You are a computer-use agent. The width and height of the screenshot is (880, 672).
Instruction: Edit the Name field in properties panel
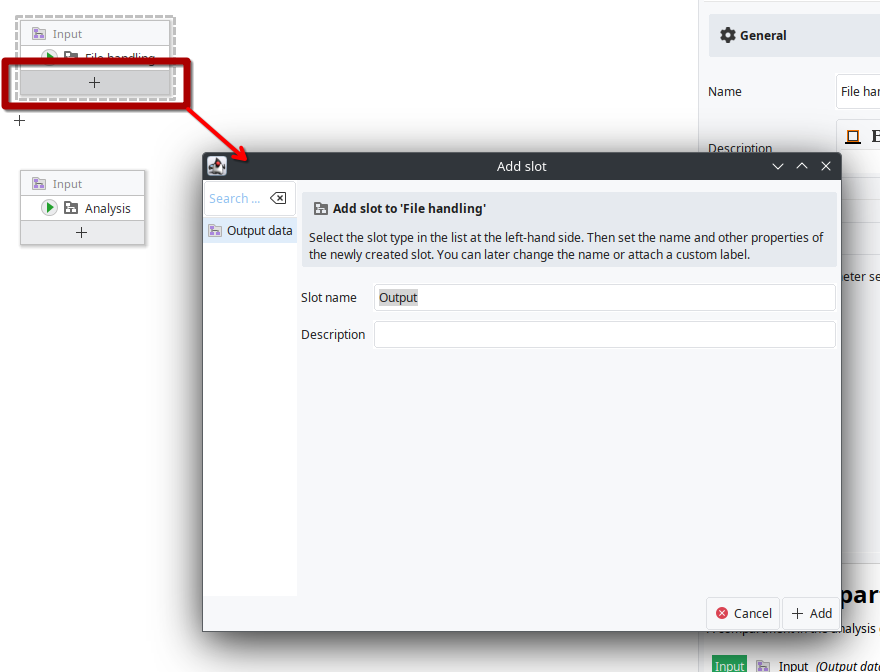point(859,92)
